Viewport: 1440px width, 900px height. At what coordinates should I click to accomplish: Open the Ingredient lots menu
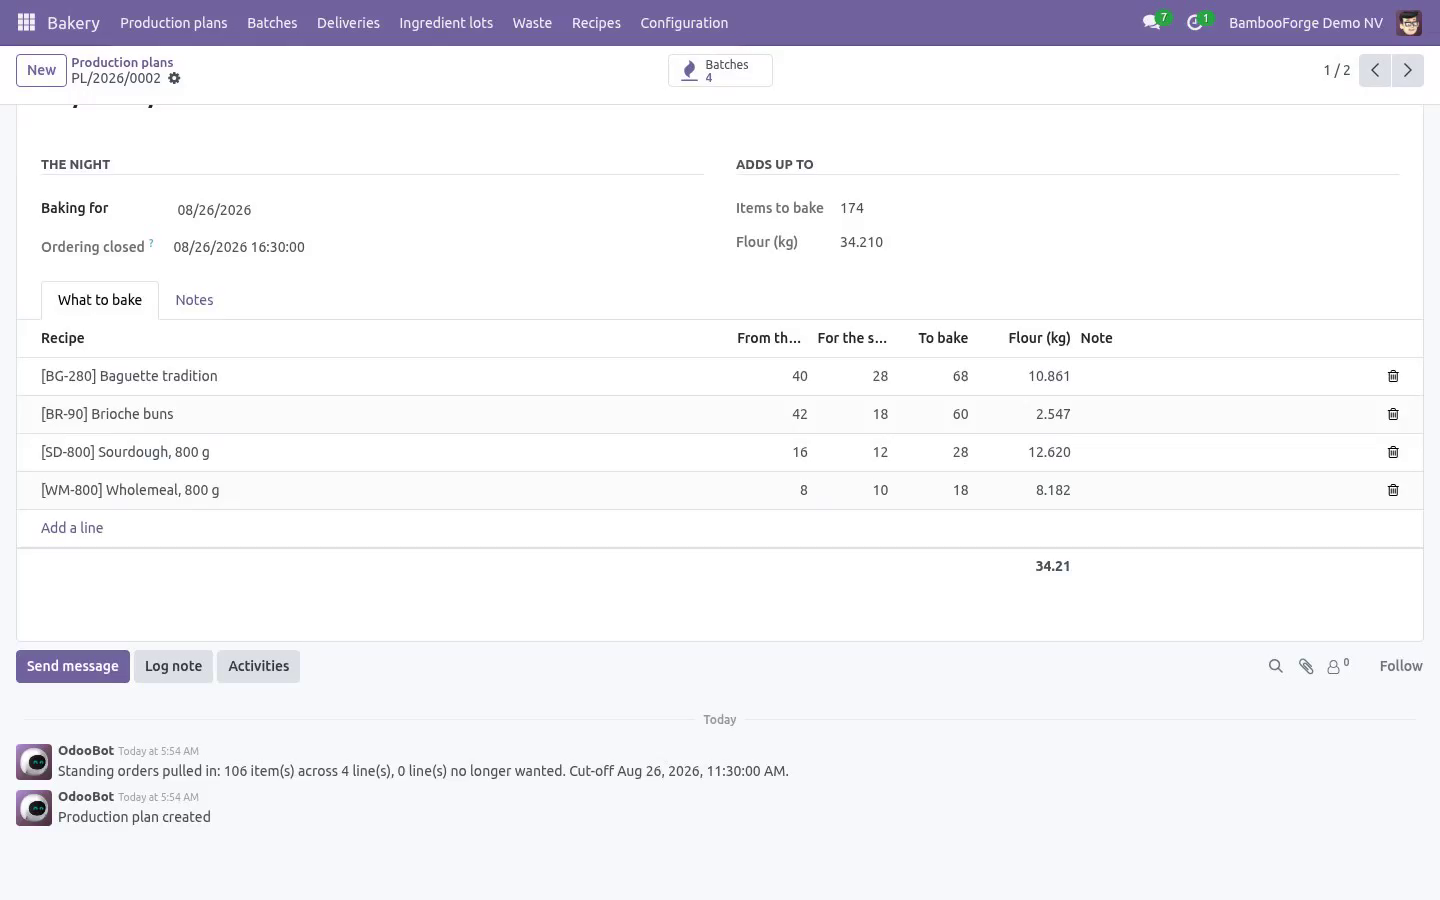coord(446,22)
